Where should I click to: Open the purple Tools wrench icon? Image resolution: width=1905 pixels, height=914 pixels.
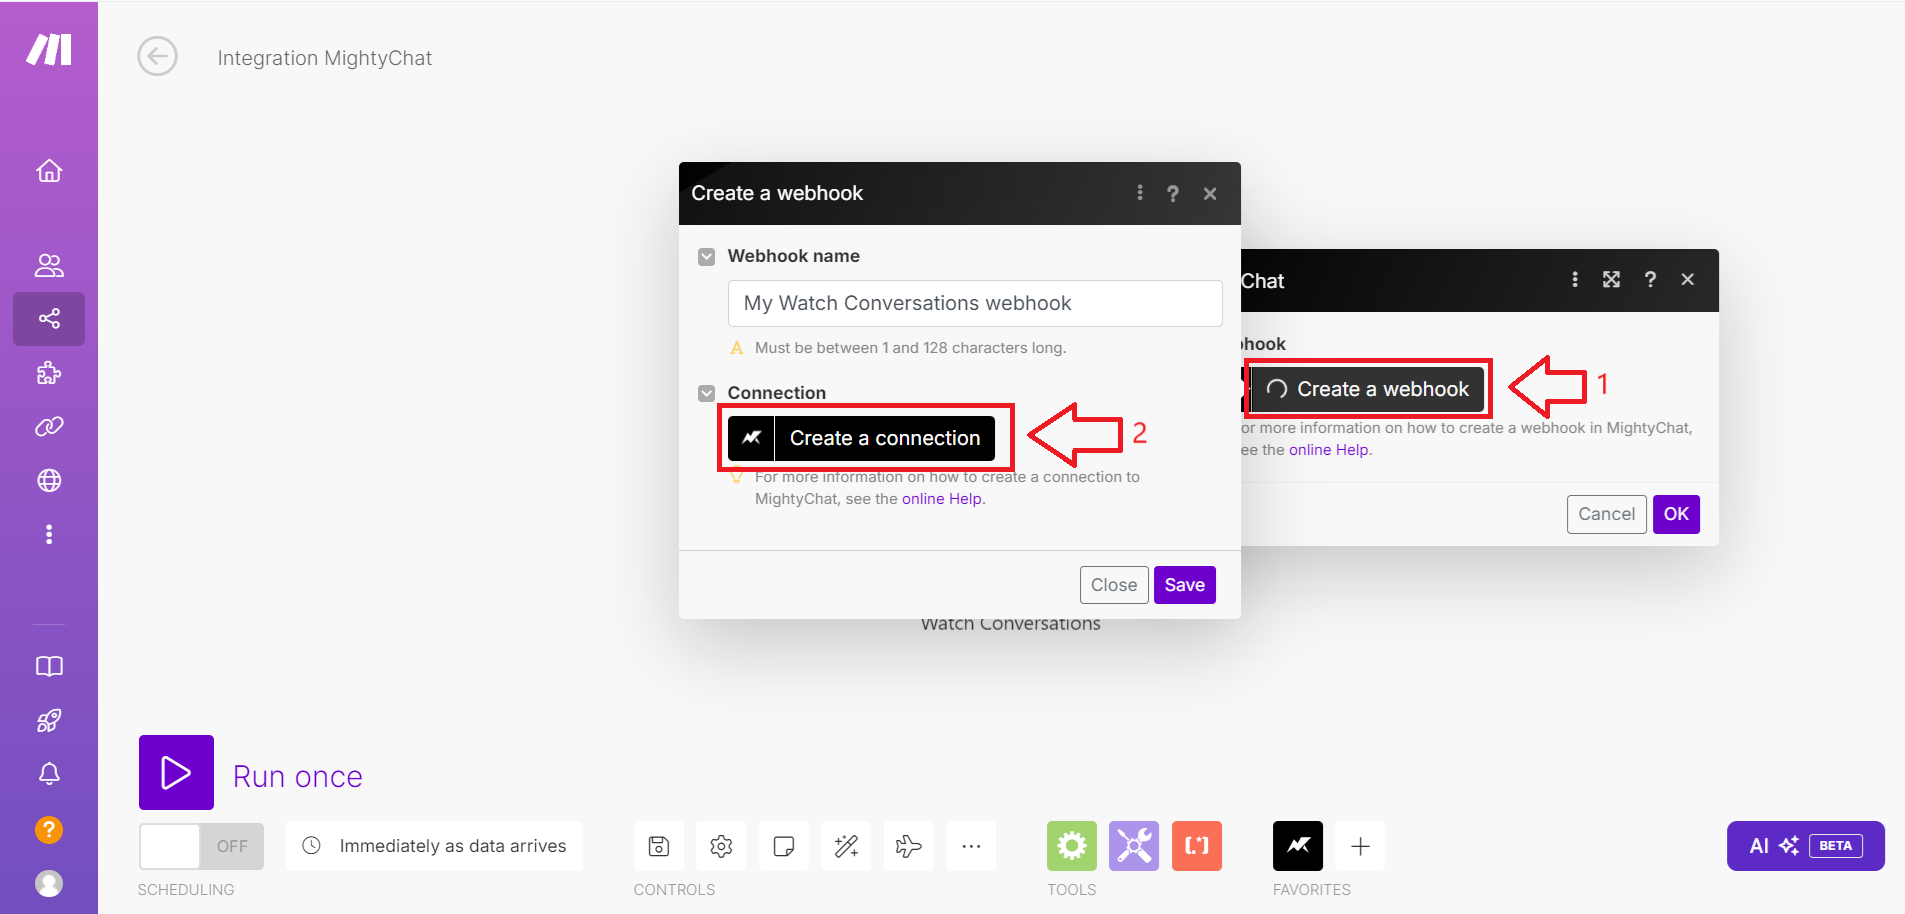(1134, 846)
